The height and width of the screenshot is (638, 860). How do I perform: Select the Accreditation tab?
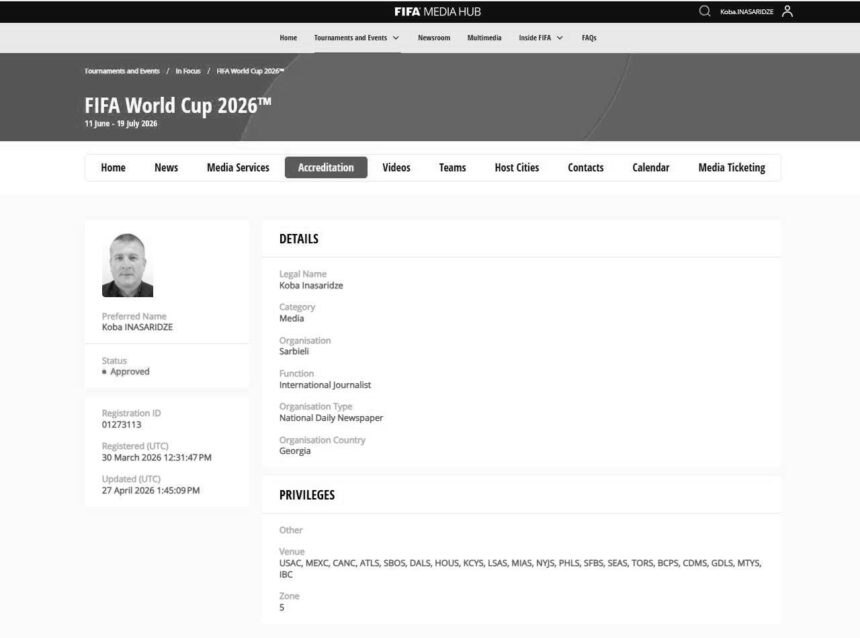coord(326,167)
